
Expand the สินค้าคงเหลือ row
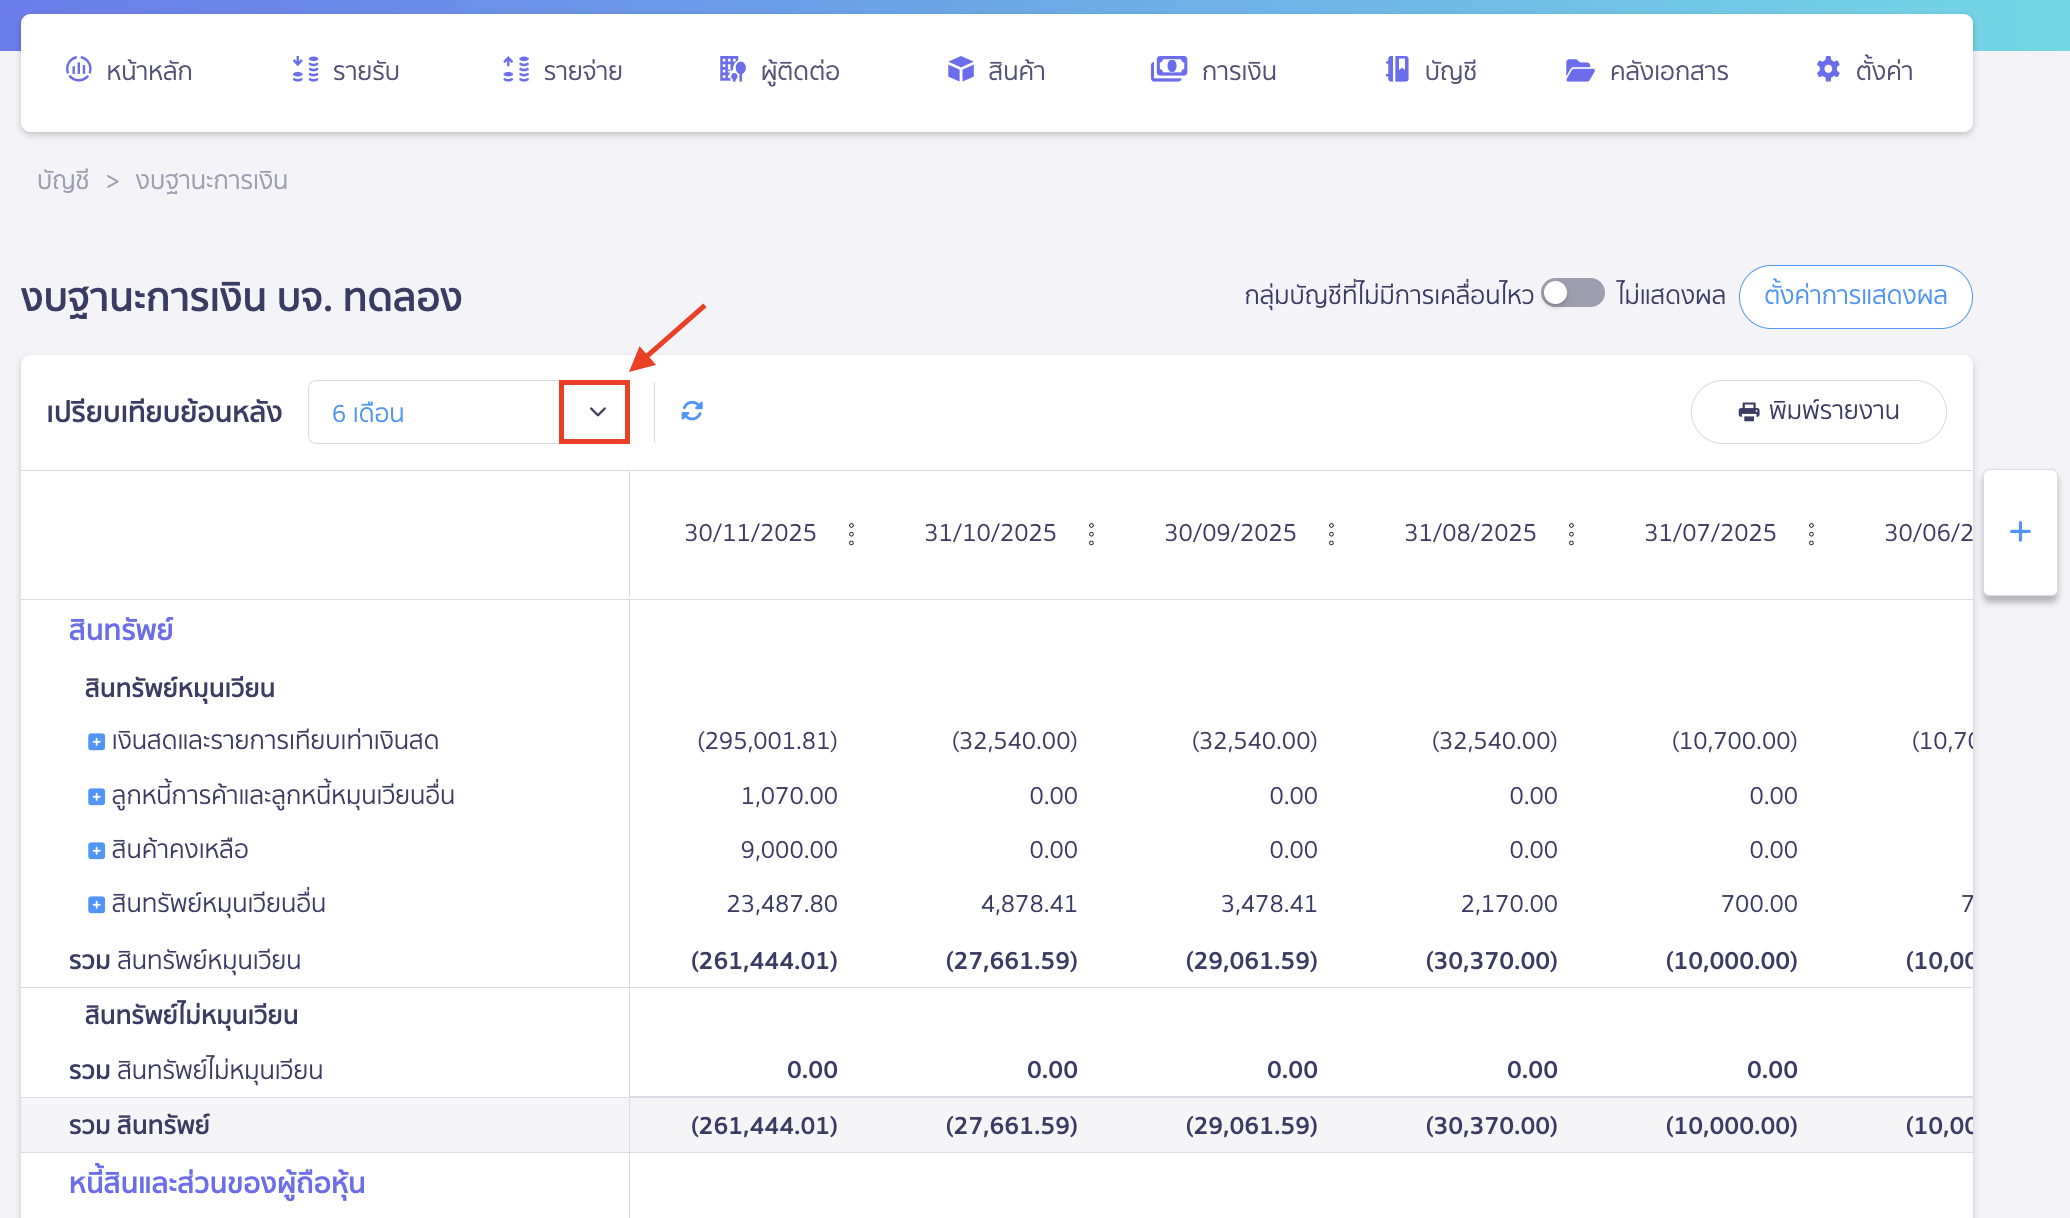pyautogui.click(x=96, y=849)
